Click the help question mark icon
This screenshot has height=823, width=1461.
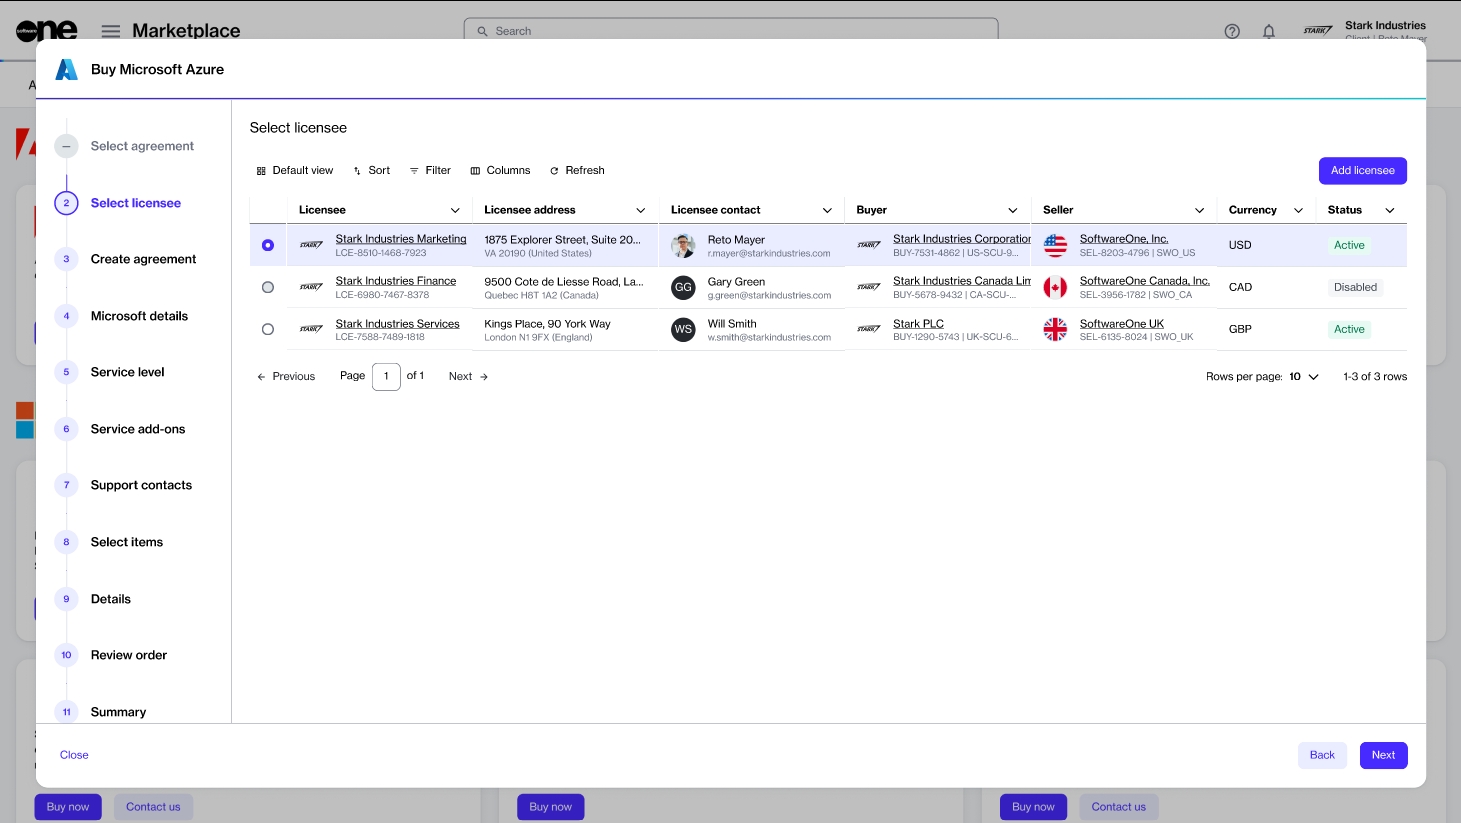tap(1232, 31)
